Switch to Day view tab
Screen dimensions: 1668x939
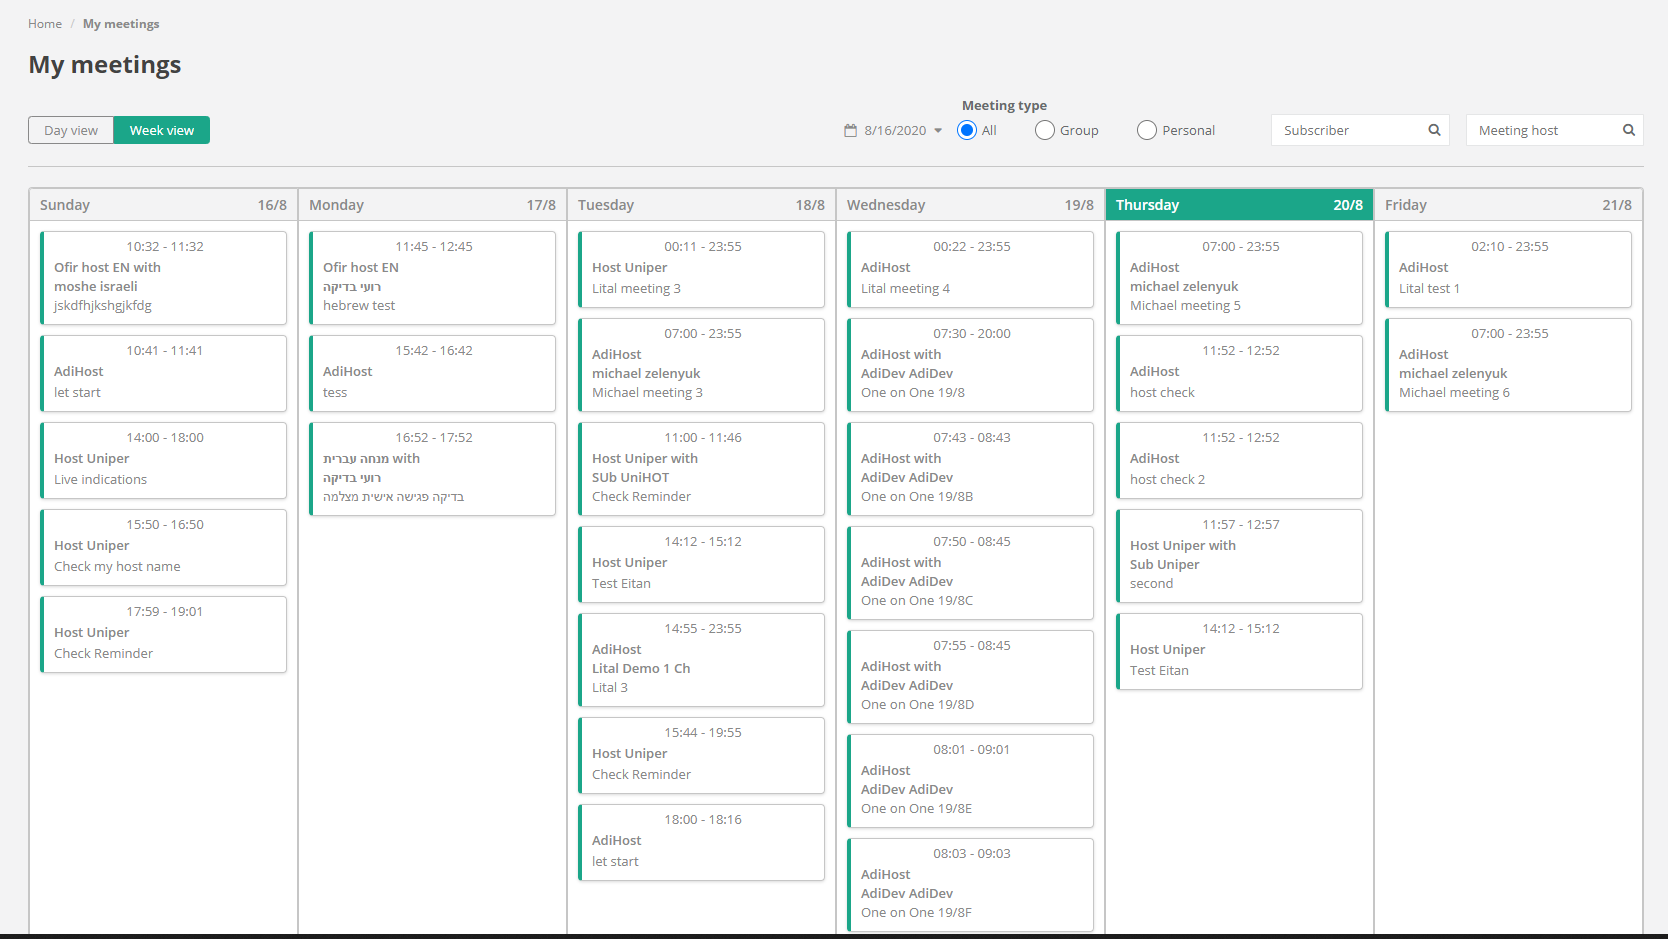[71, 130]
